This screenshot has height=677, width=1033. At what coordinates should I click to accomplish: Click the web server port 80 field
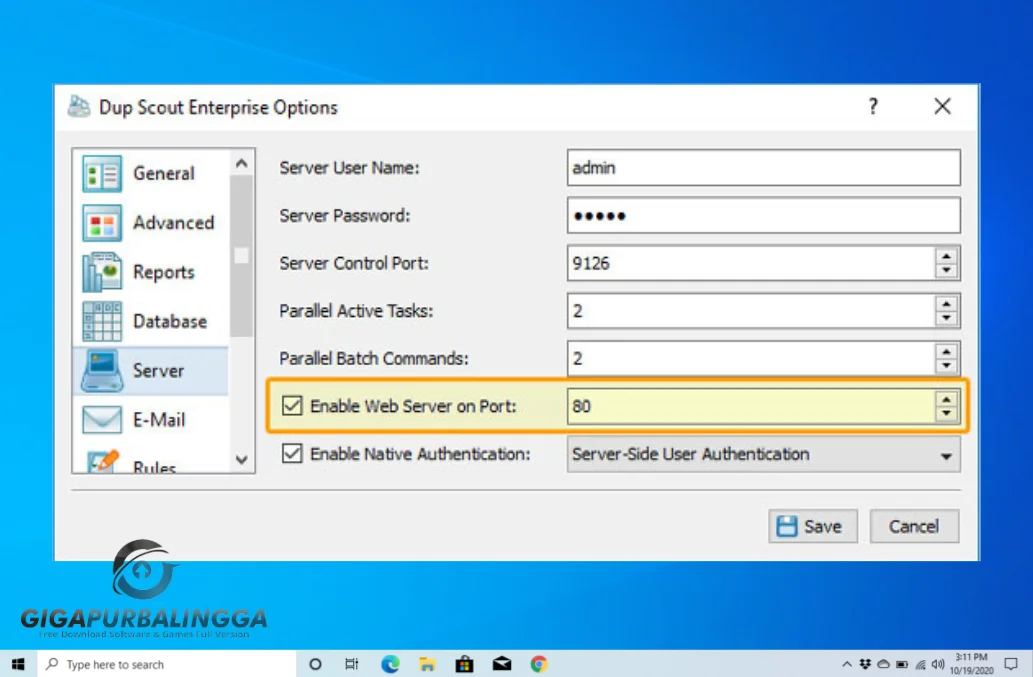pyautogui.click(x=750, y=406)
